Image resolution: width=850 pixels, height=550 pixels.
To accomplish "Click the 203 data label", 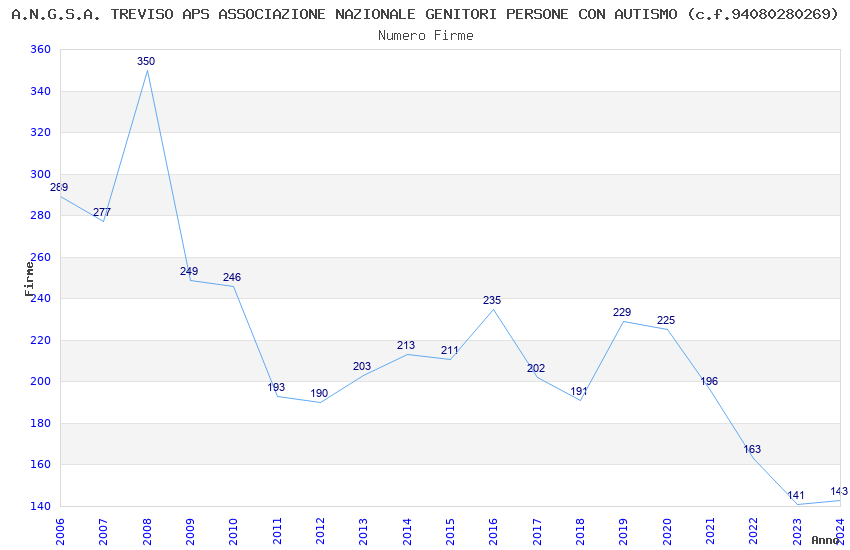I will (362, 366).
